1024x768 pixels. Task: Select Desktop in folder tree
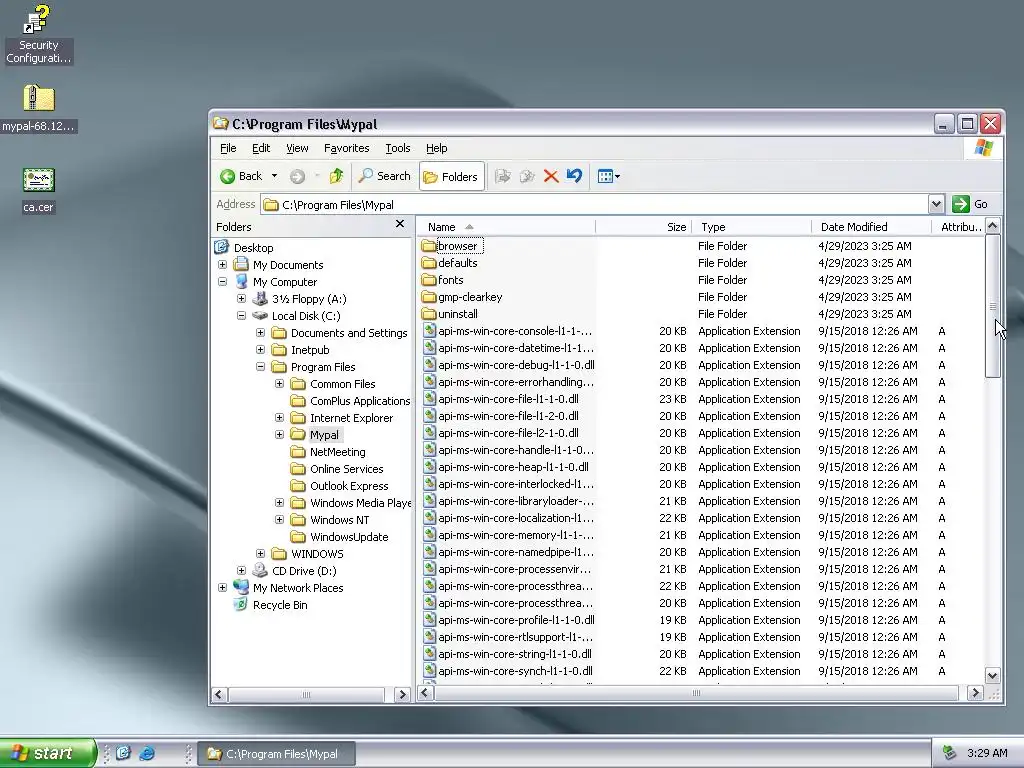[x=253, y=248]
